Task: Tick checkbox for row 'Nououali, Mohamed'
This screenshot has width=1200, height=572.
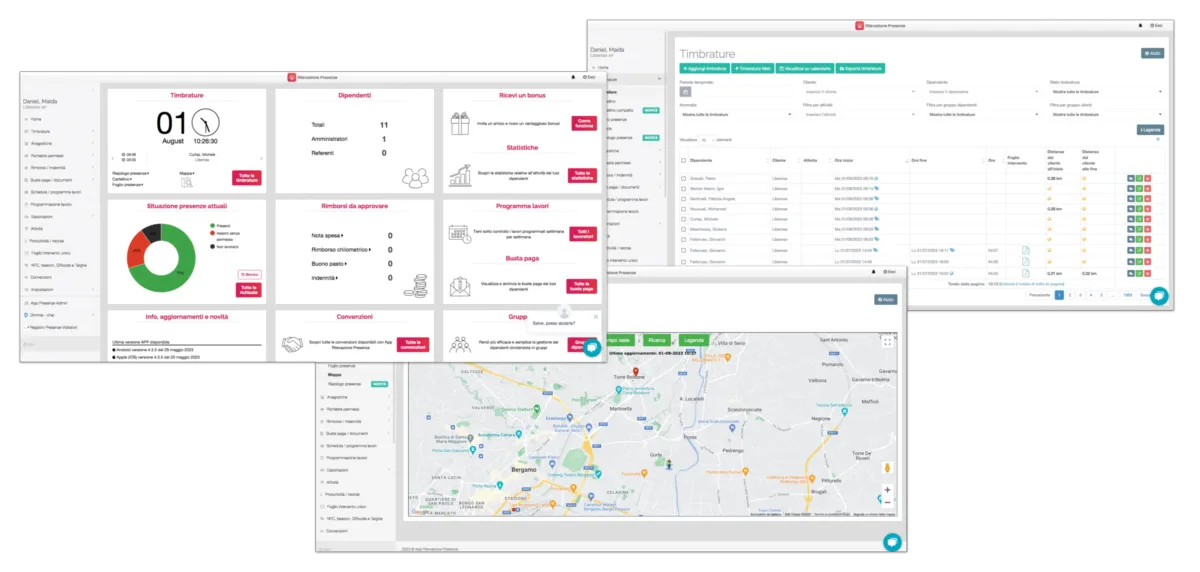Action: coord(684,208)
